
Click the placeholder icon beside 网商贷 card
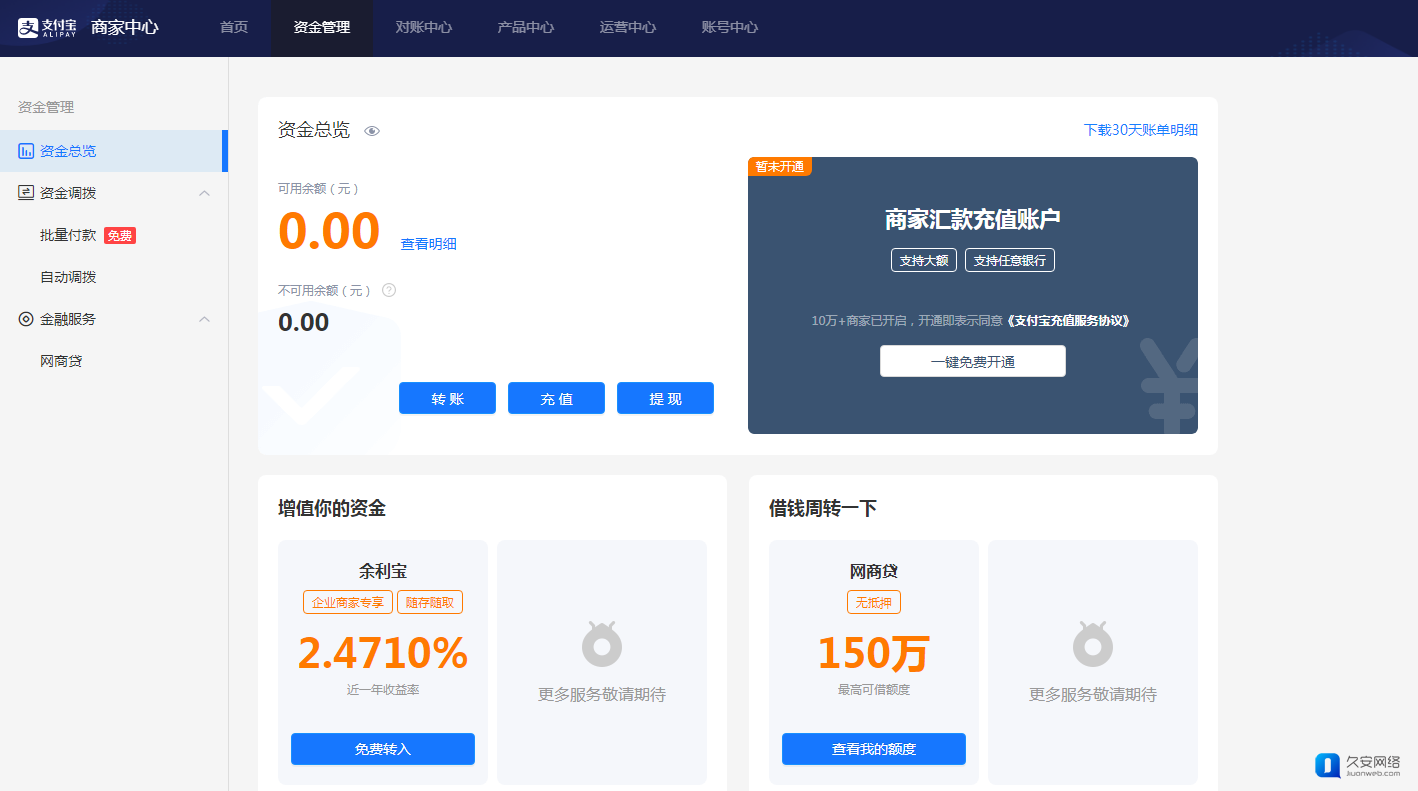pos(1093,644)
